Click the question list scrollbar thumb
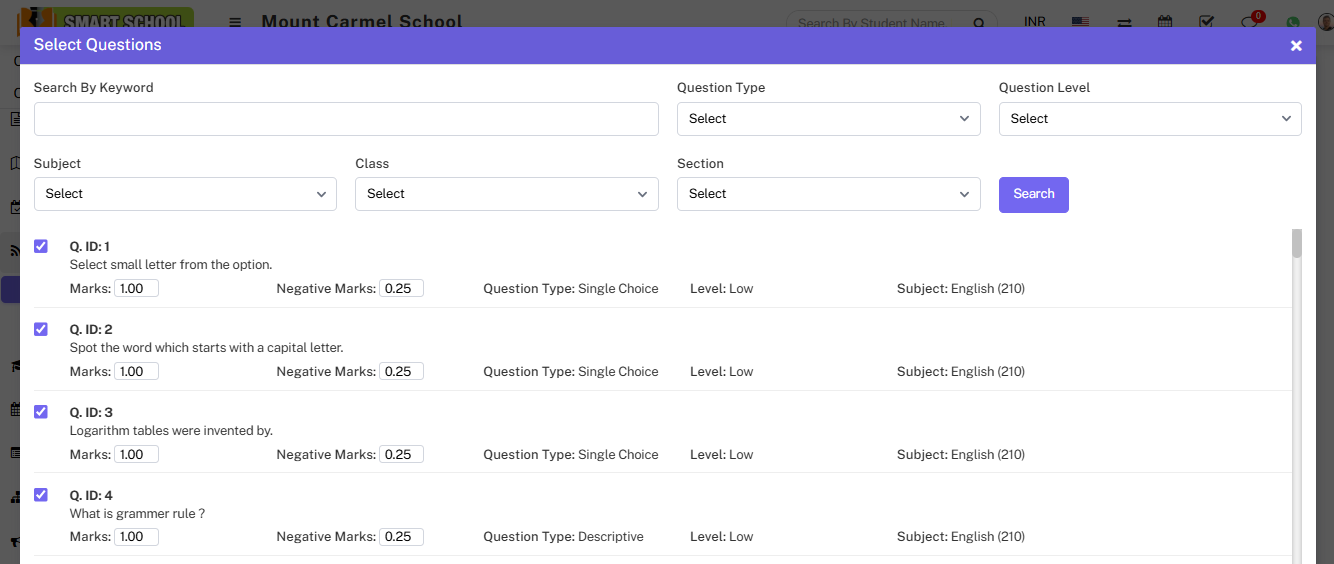The width and height of the screenshot is (1334, 564). click(1297, 243)
